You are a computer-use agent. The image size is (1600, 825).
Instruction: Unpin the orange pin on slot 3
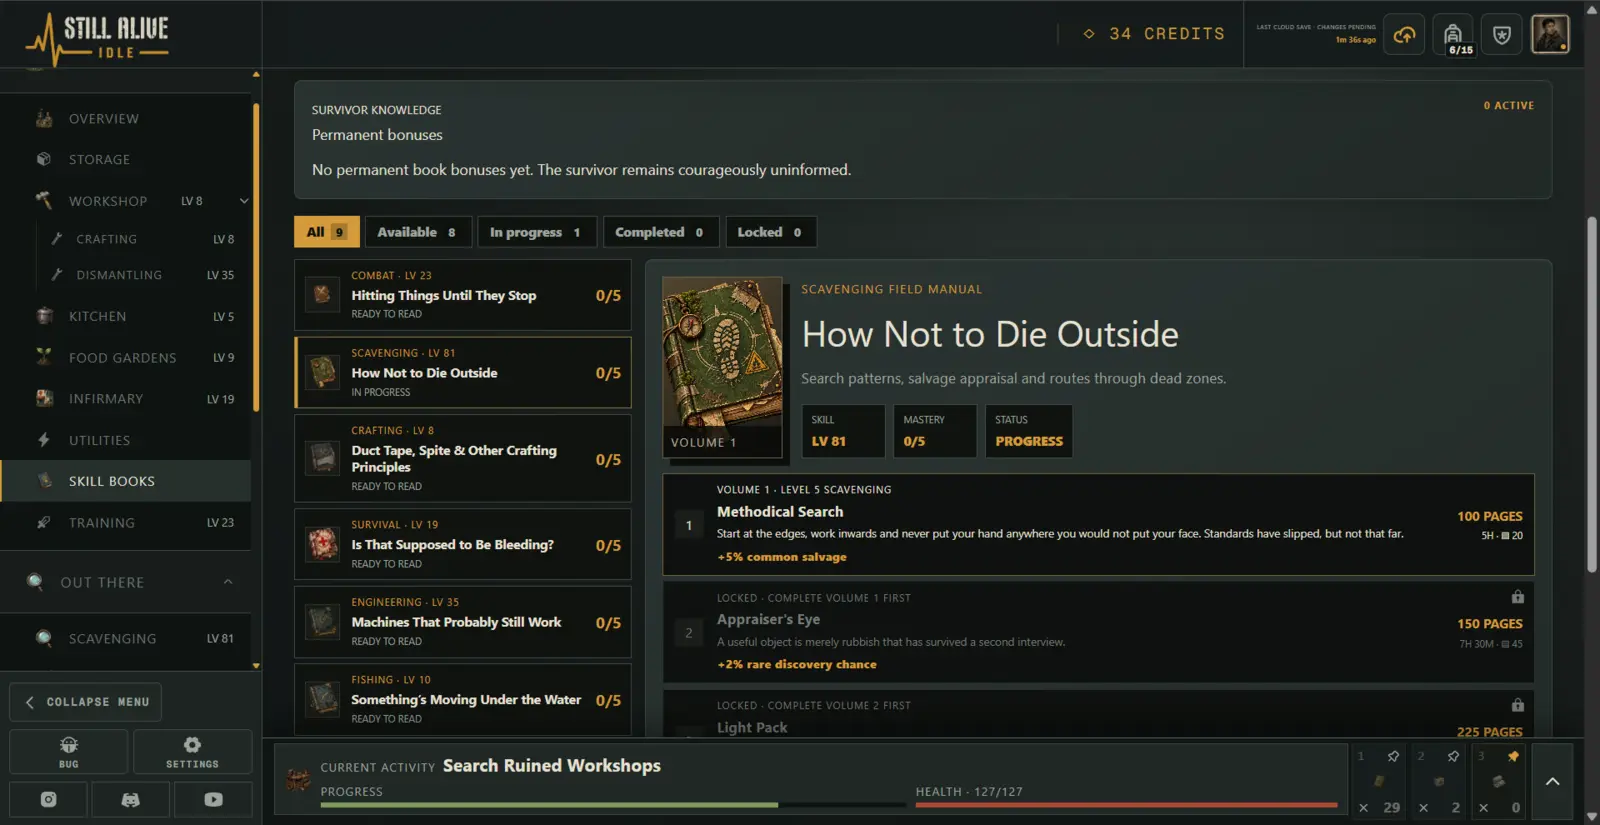pos(1513,756)
